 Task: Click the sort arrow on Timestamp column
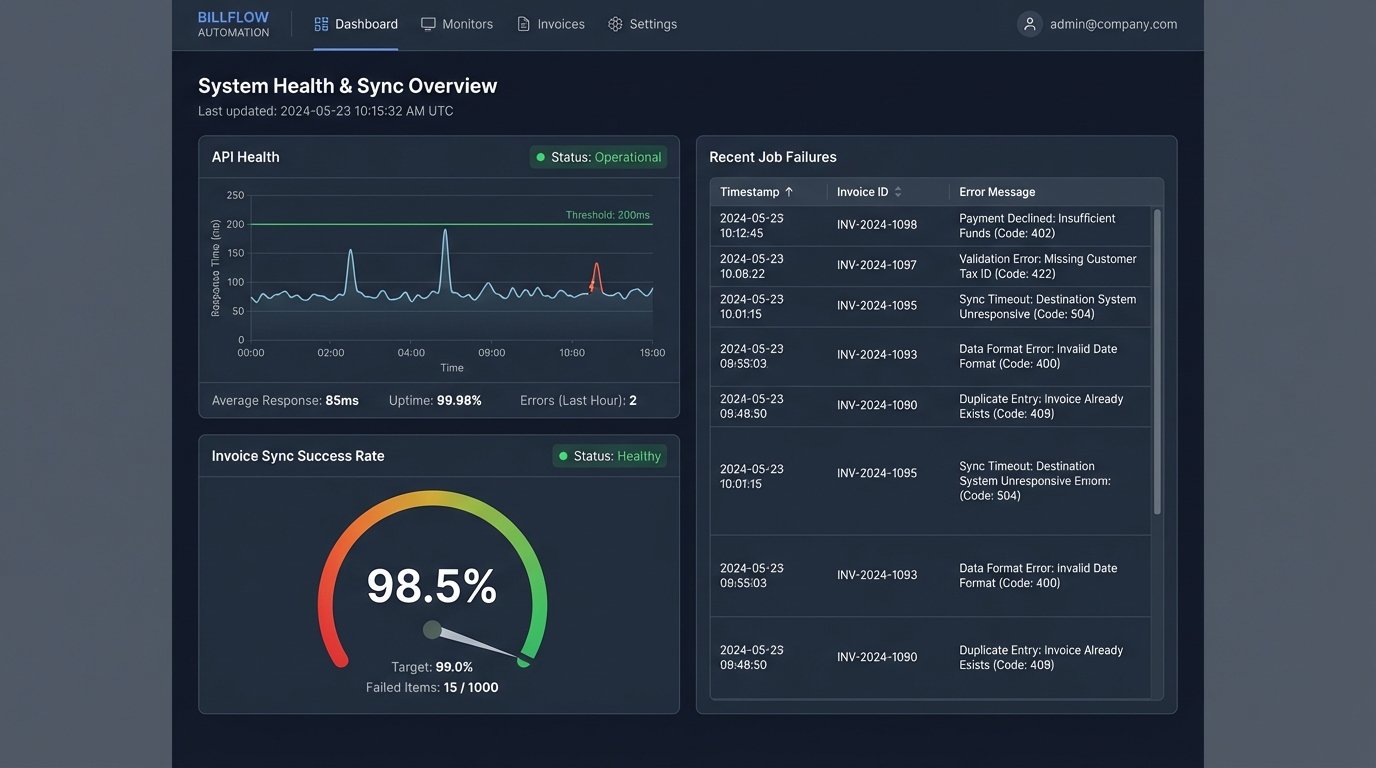coord(788,191)
